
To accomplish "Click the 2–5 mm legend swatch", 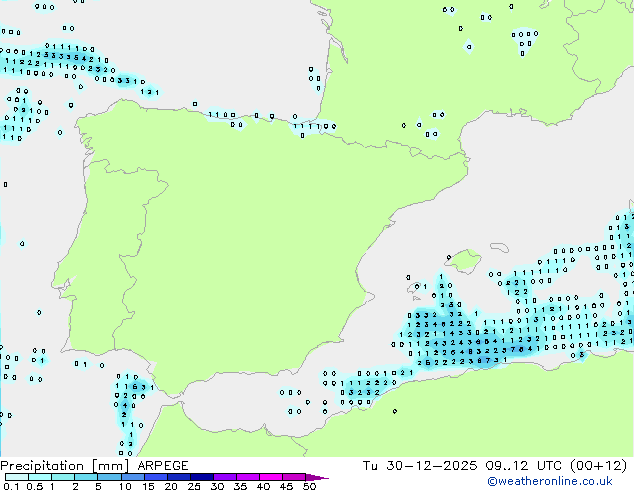I will click(86, 477).
